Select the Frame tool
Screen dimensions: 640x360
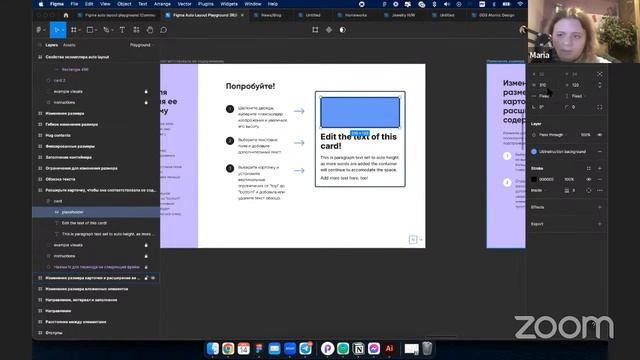(x=73, y=30)
